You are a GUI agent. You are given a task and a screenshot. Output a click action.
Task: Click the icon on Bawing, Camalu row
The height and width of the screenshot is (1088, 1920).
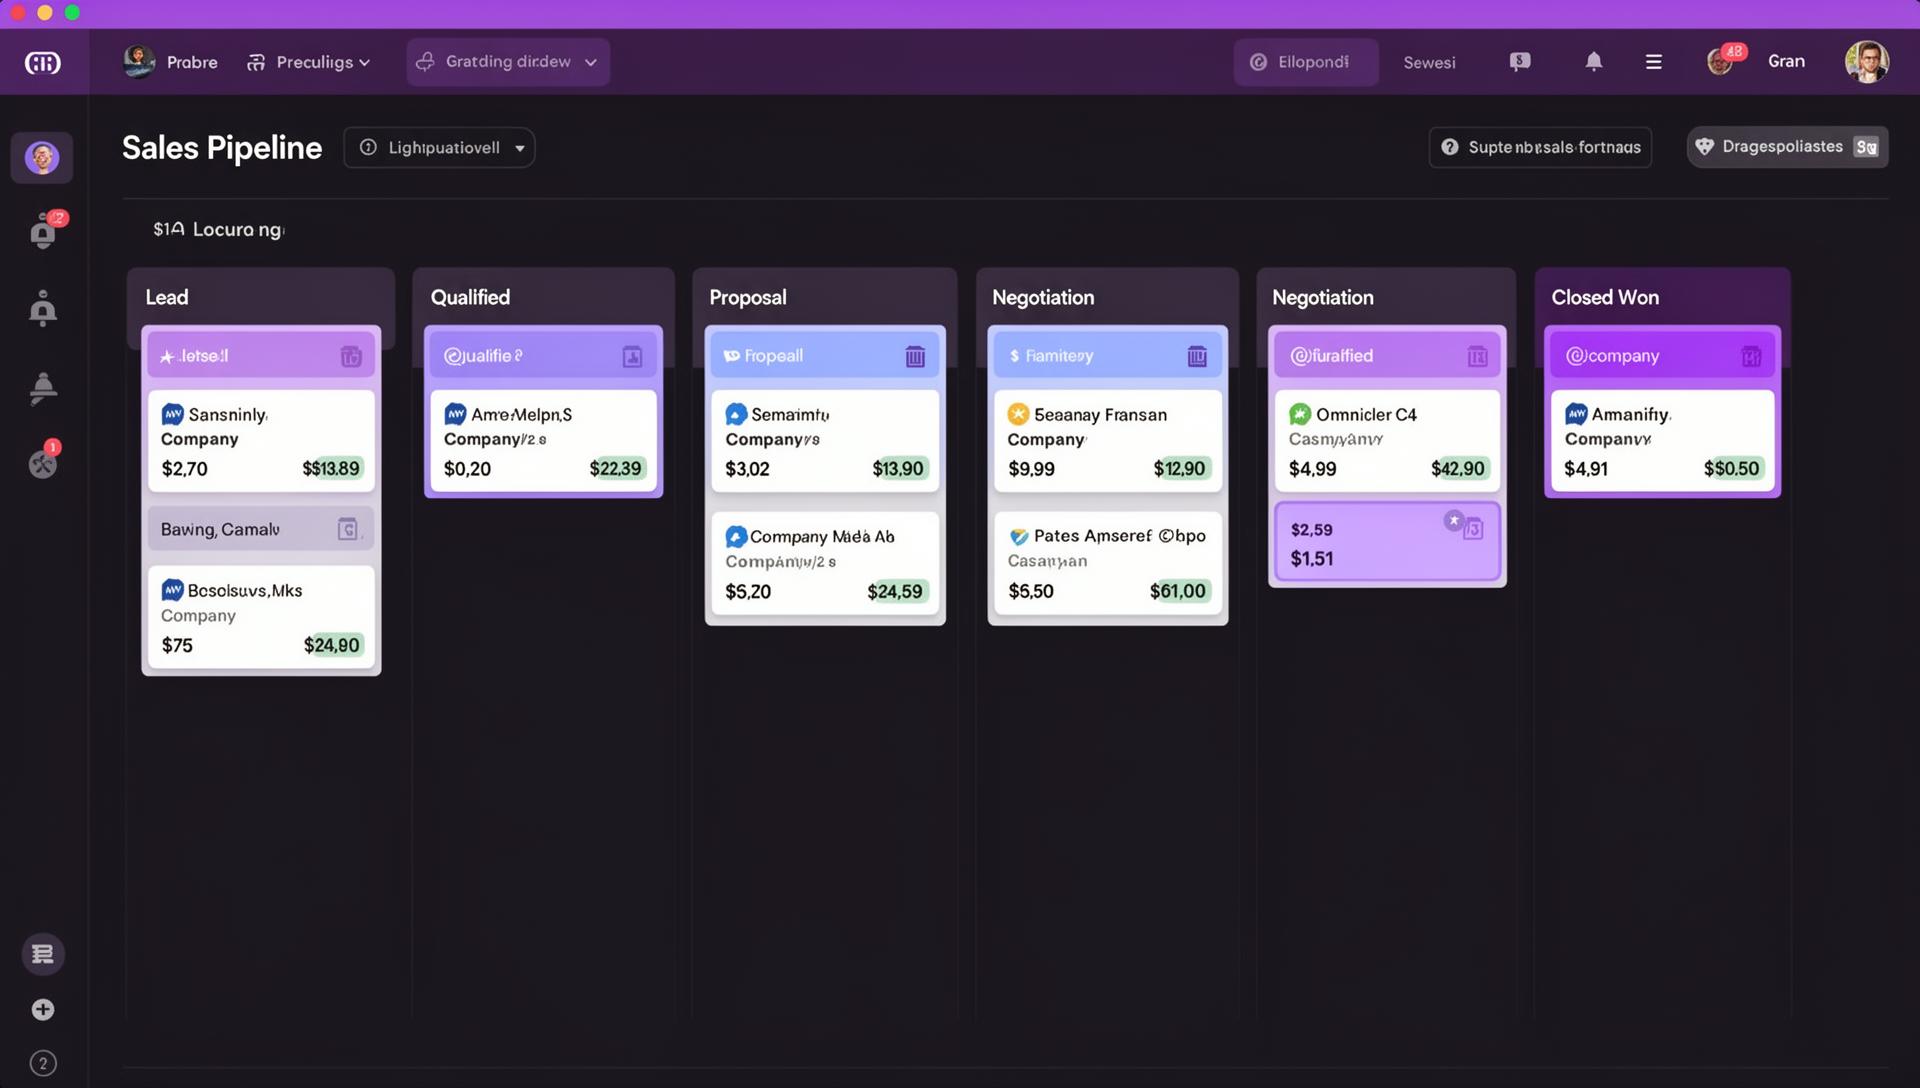[x=347, y=529]
